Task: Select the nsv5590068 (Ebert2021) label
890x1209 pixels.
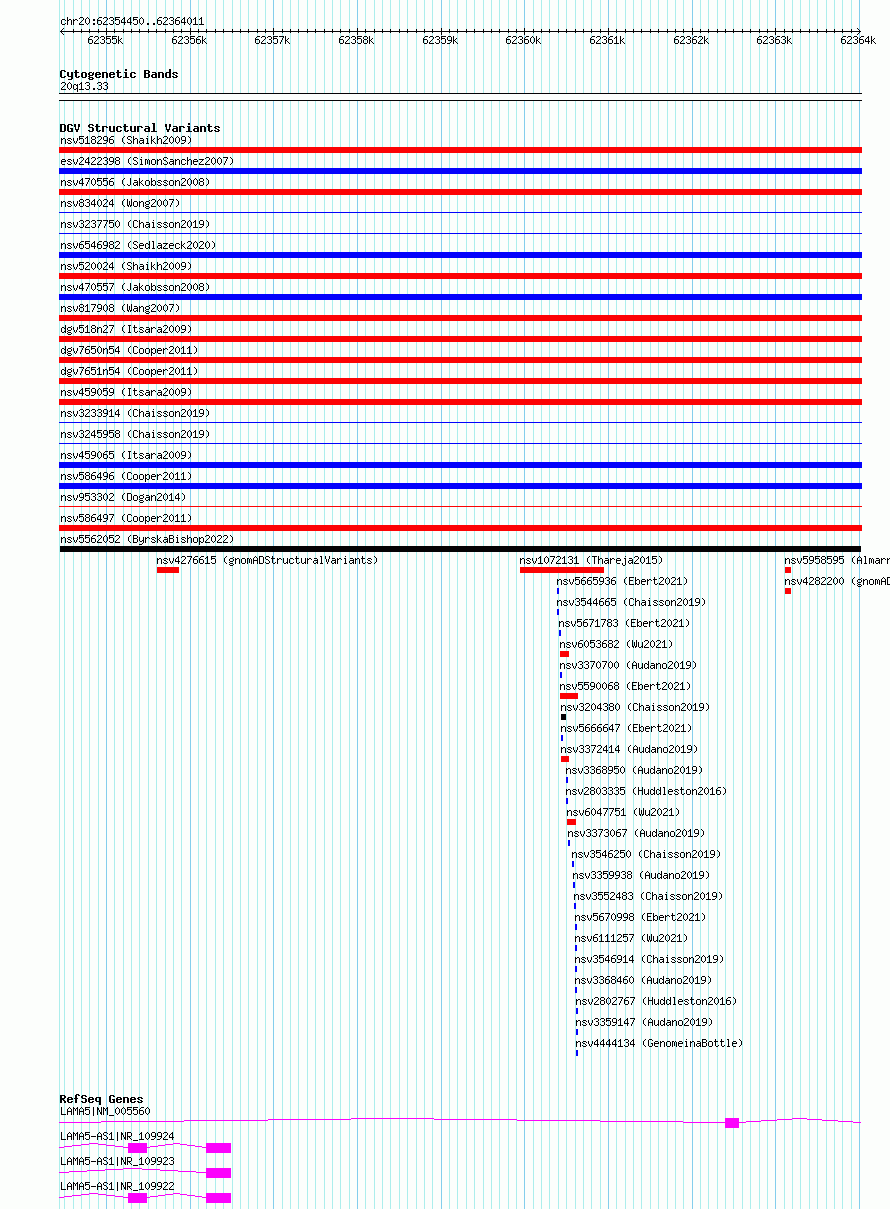Action: pos(626,686)
